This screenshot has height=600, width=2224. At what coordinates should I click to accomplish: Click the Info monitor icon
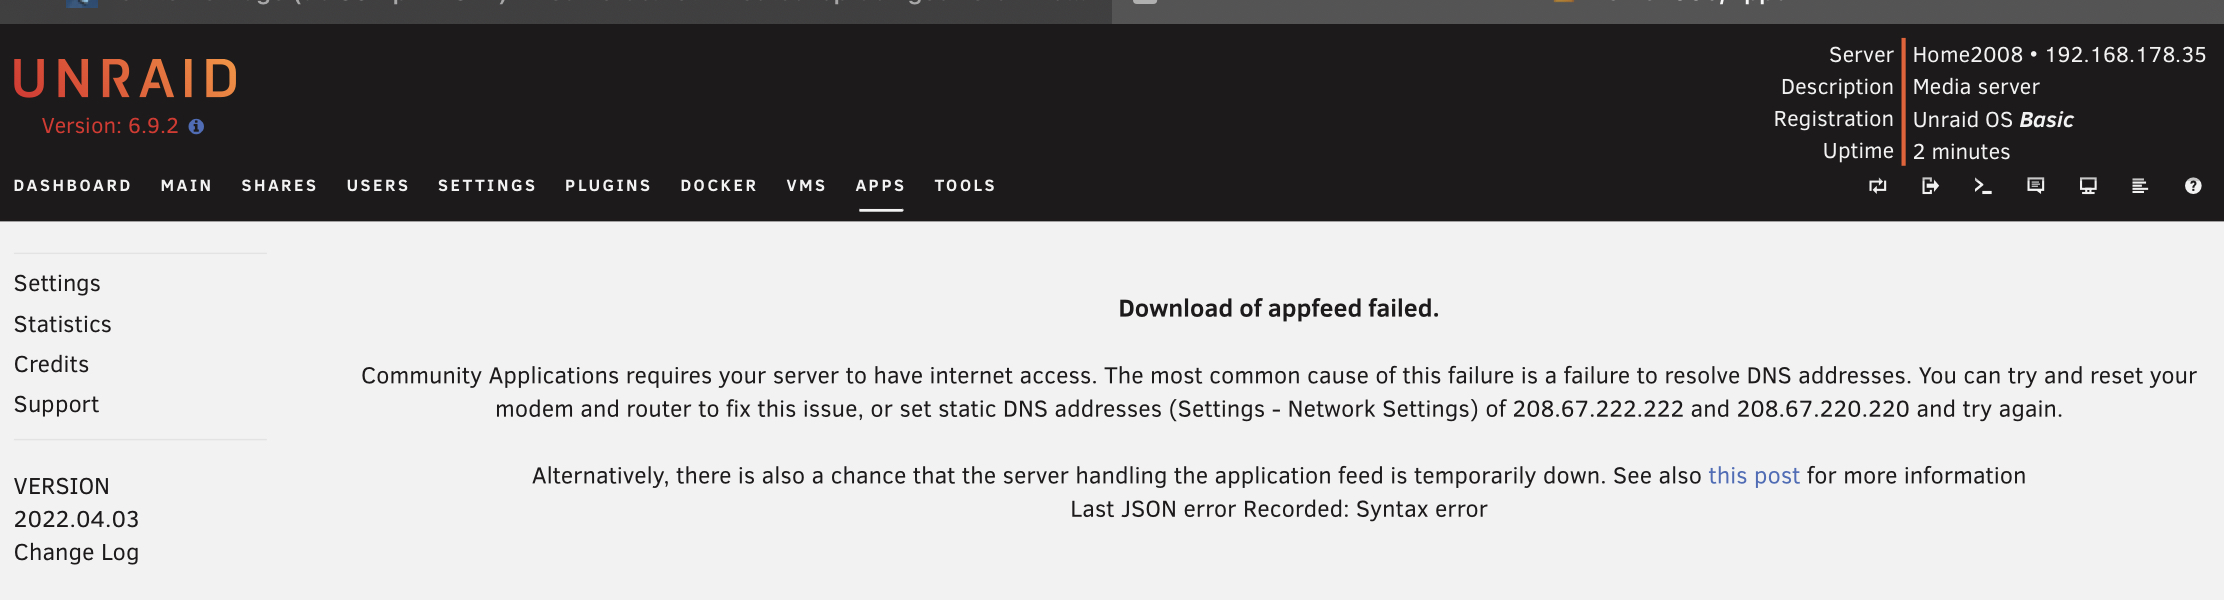point(2088,186)
